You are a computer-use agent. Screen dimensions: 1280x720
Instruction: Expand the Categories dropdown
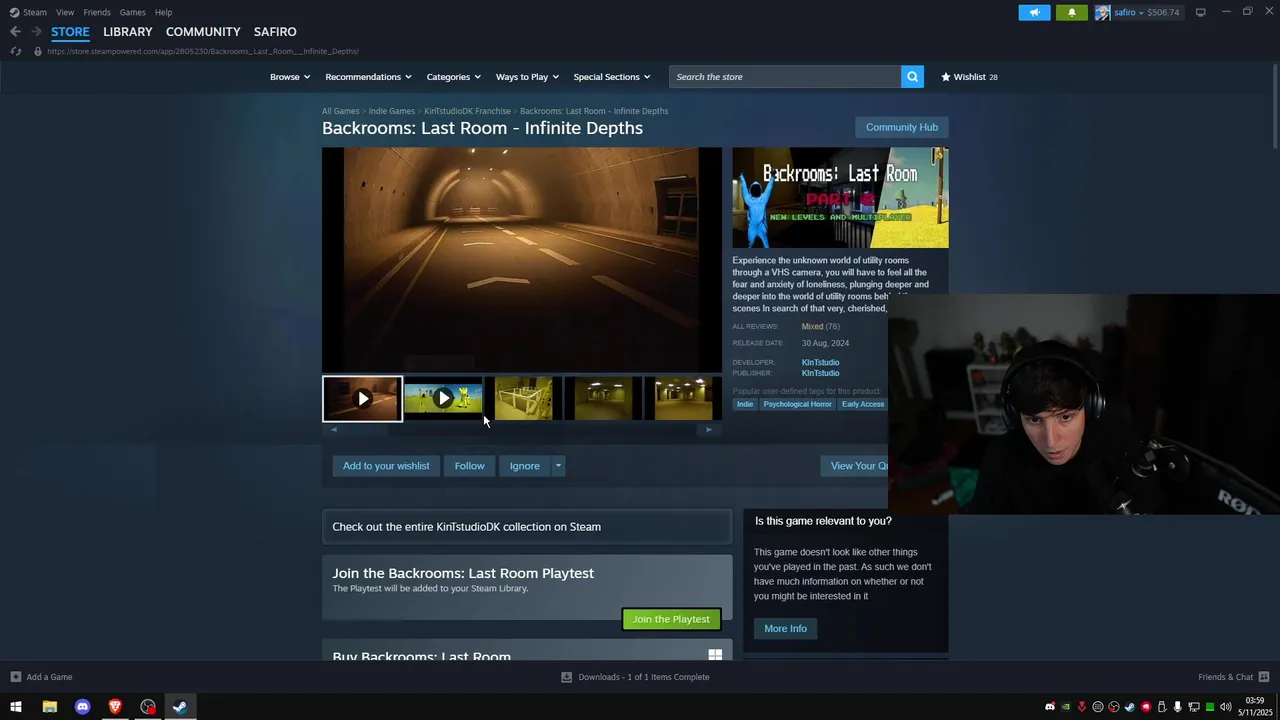(453, 77)
